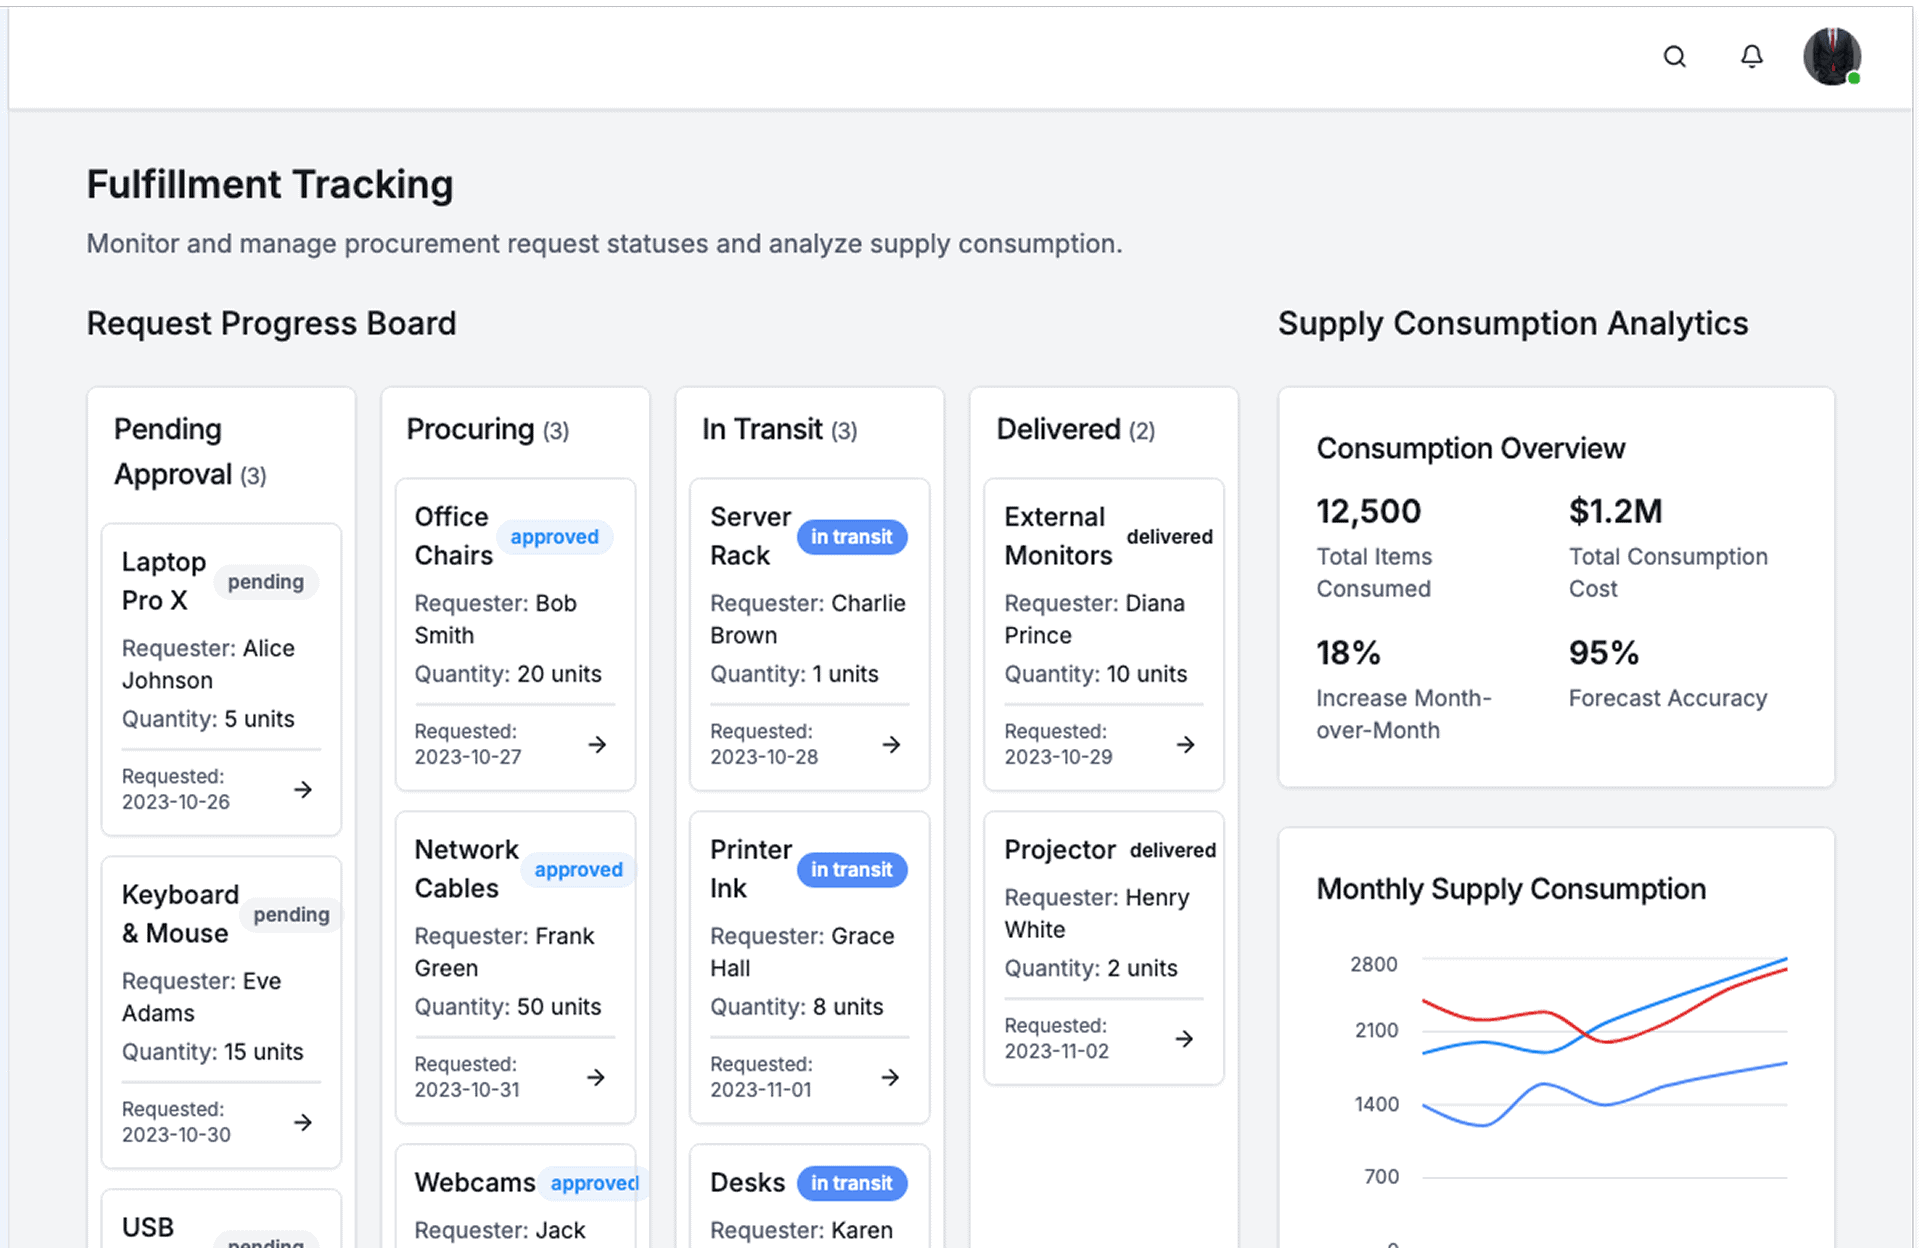This screenshot has height=1248, width=1920.
Task: Click Server Rack card arrow
Action: (891, 745)
